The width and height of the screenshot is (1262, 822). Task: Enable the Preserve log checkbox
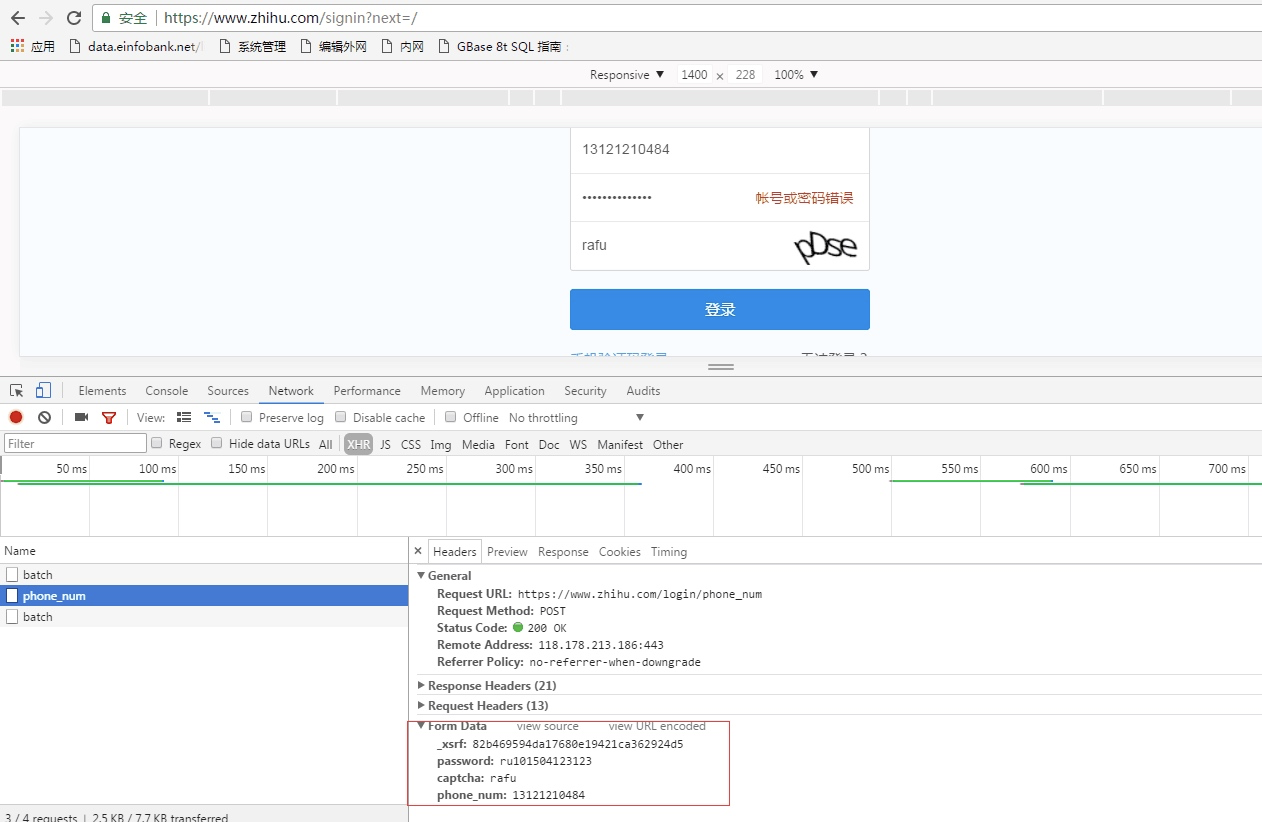click(247, 417)
